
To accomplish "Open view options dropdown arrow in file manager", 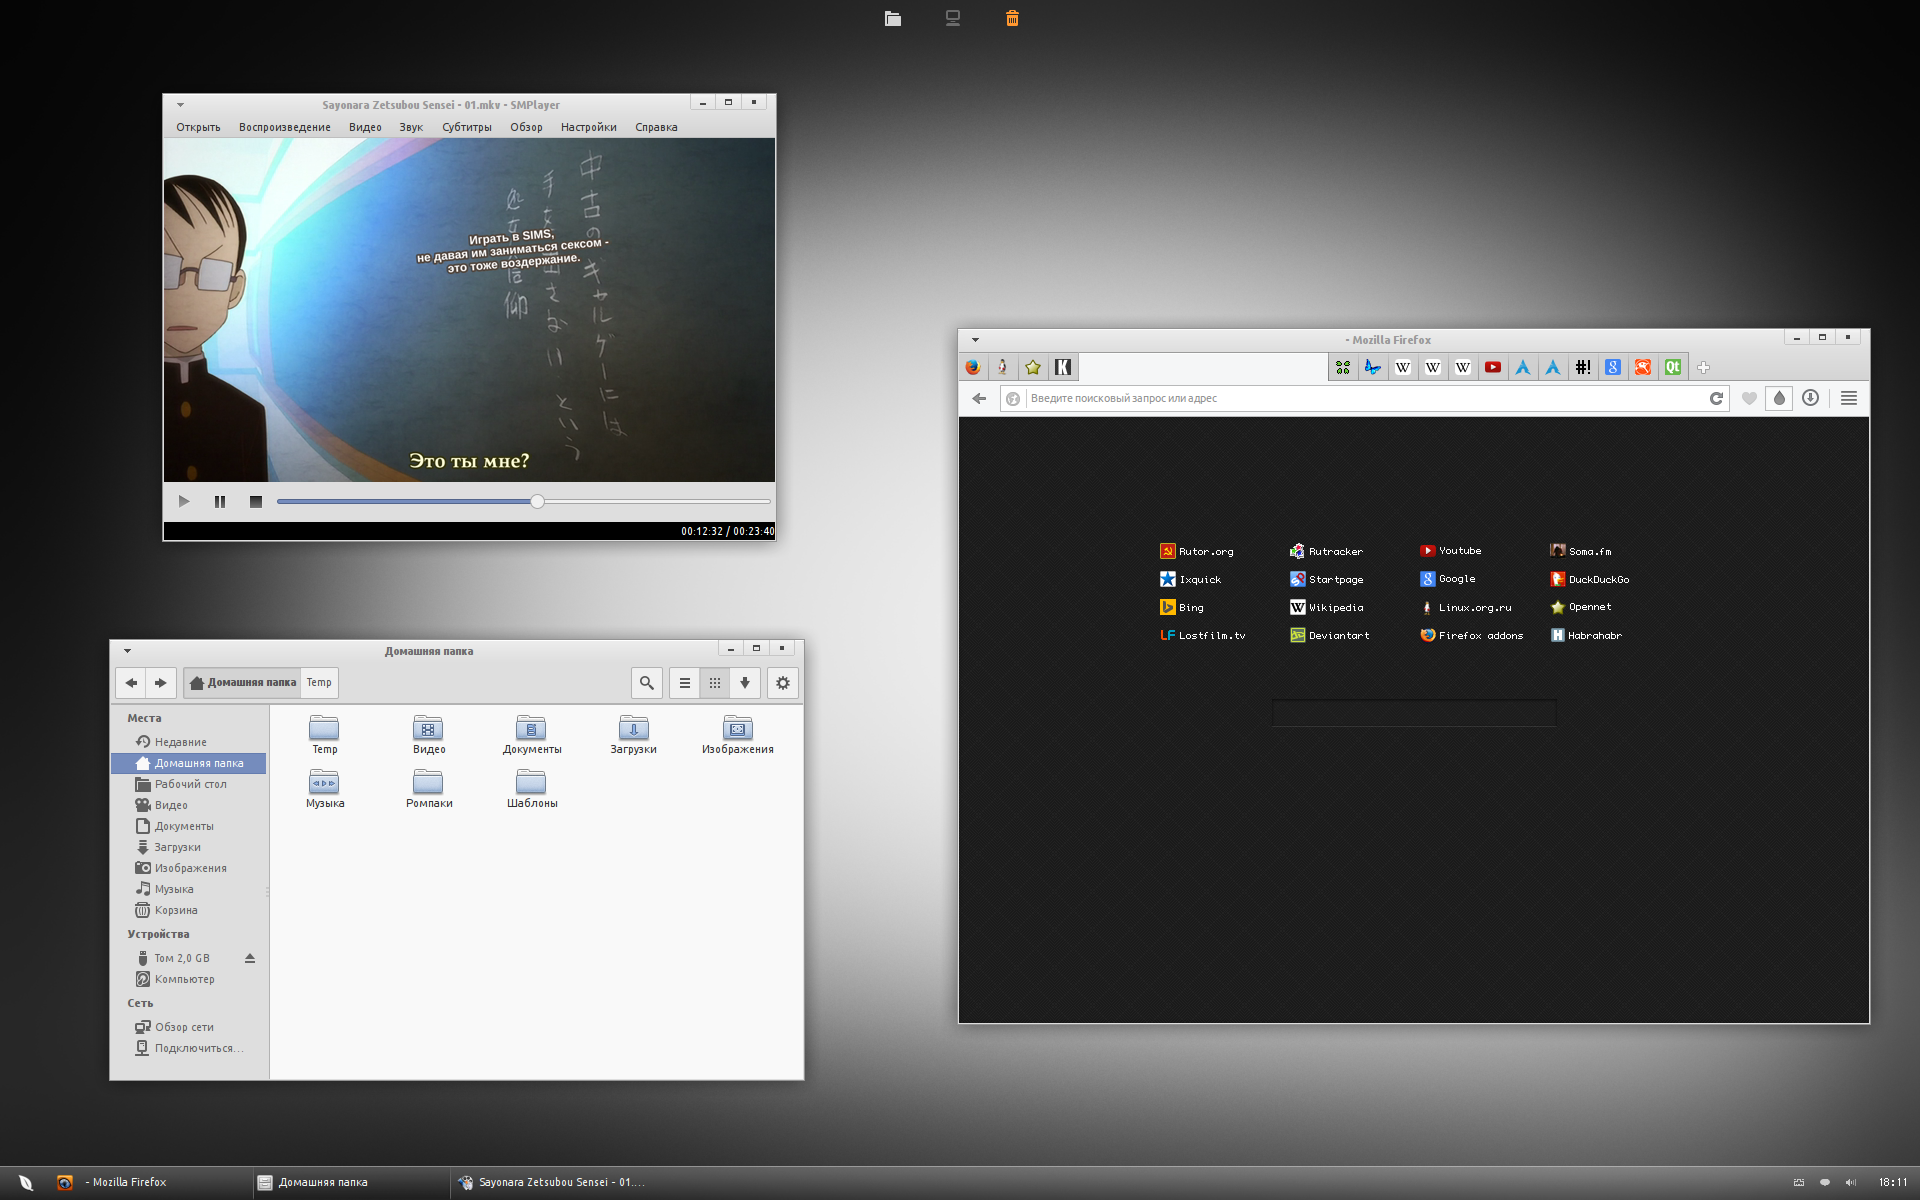I will 745,683.
